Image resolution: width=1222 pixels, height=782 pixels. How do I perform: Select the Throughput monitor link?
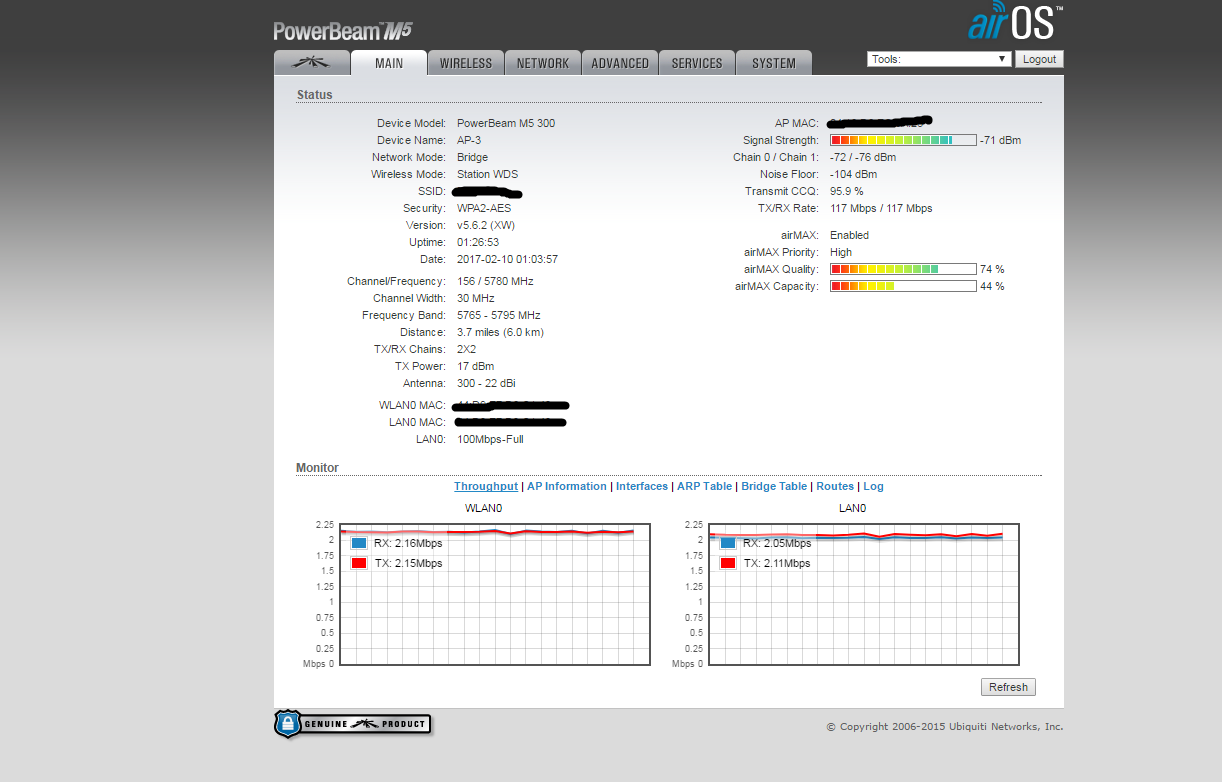[486, 486]
